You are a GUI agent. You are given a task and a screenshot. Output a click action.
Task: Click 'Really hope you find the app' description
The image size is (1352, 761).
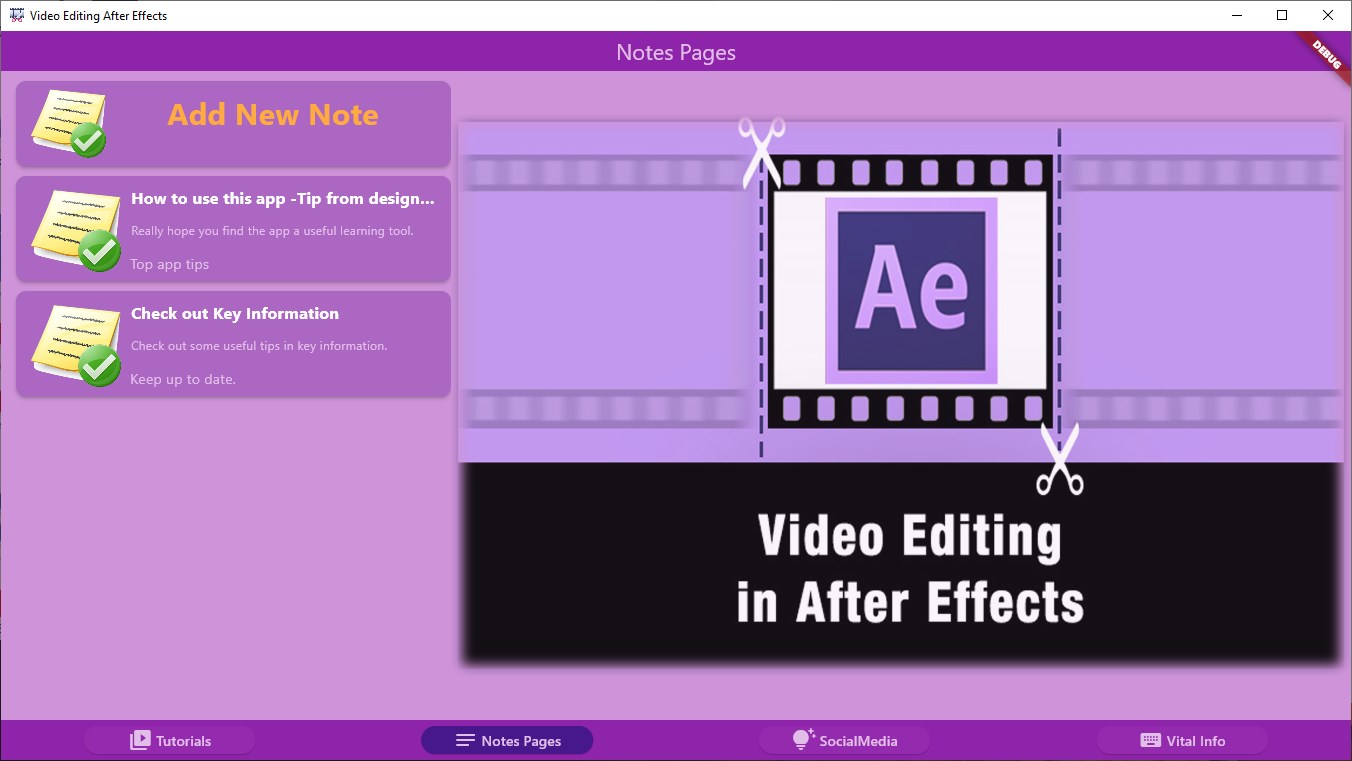[x=272, y=231]
